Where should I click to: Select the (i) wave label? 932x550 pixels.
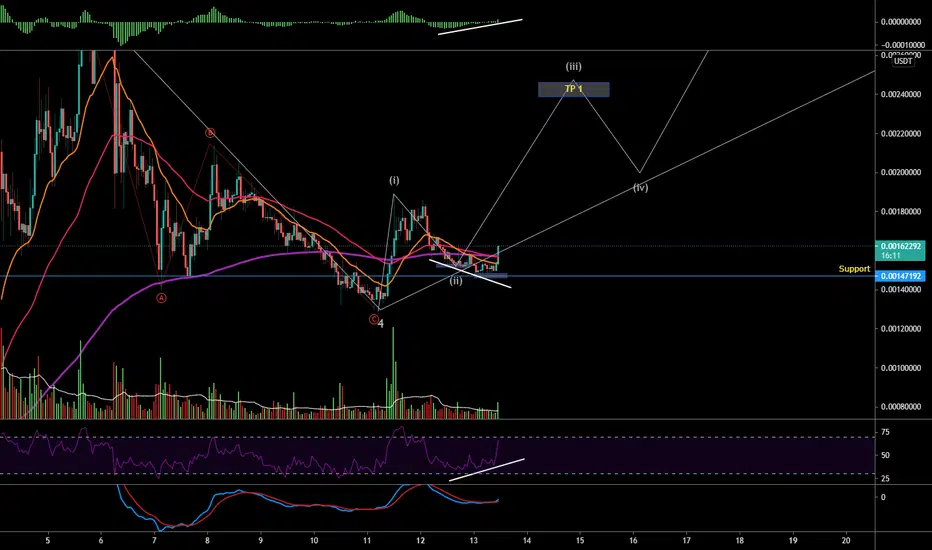tap(394, 180)
